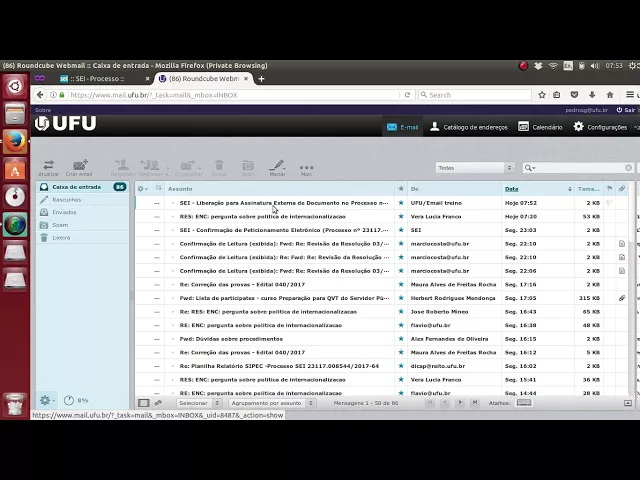The height and width of the screenshot is (480, 640).
Task: Toggle star flag on SEI sender message
Action: (401, 230)
